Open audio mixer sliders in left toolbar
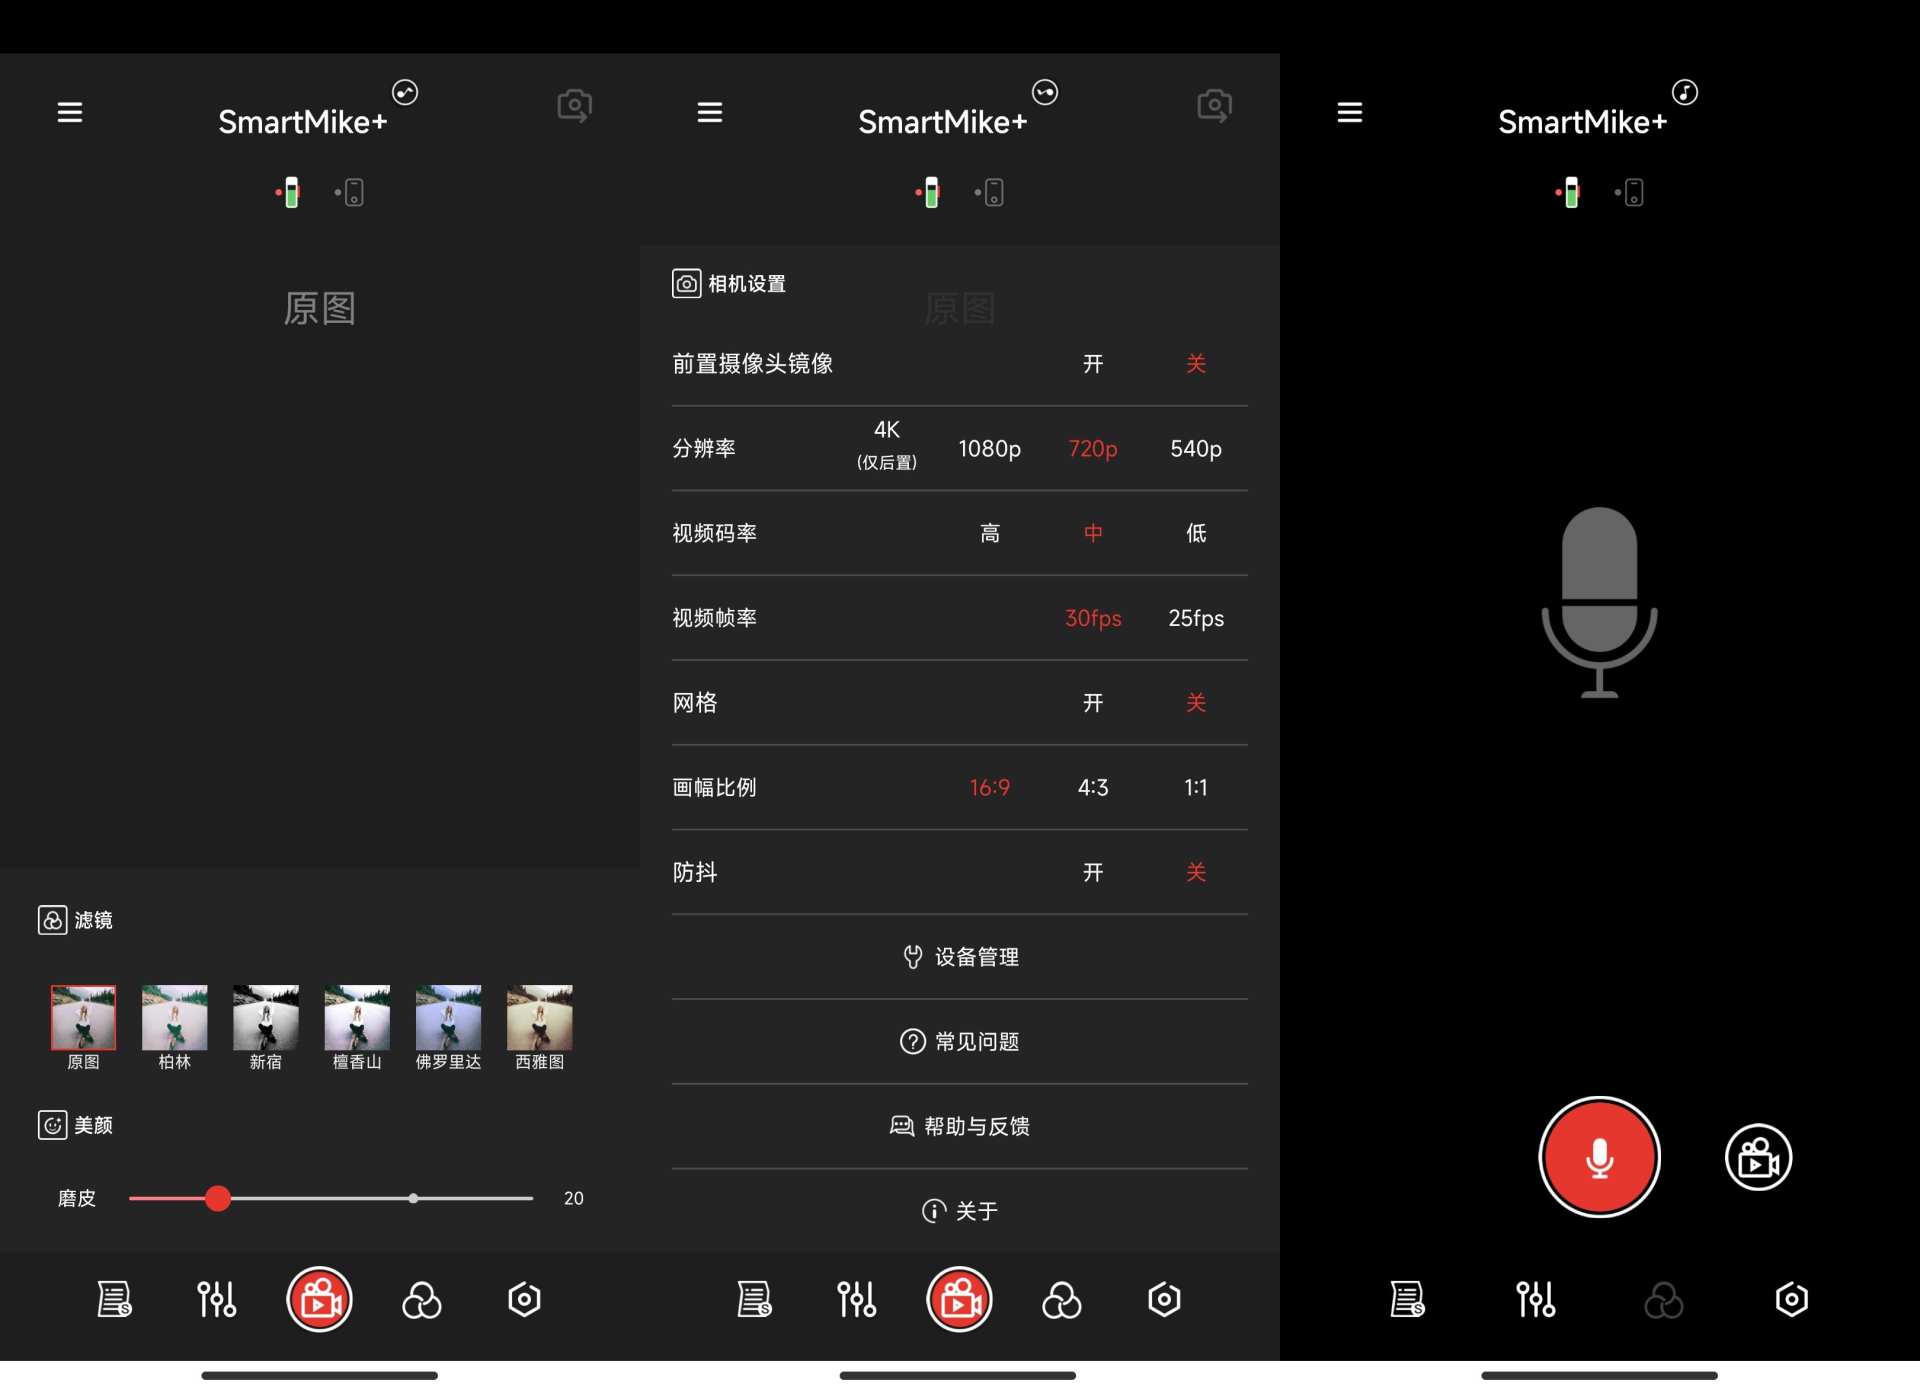The image size is (1920, 1387). pos(217,1300)
